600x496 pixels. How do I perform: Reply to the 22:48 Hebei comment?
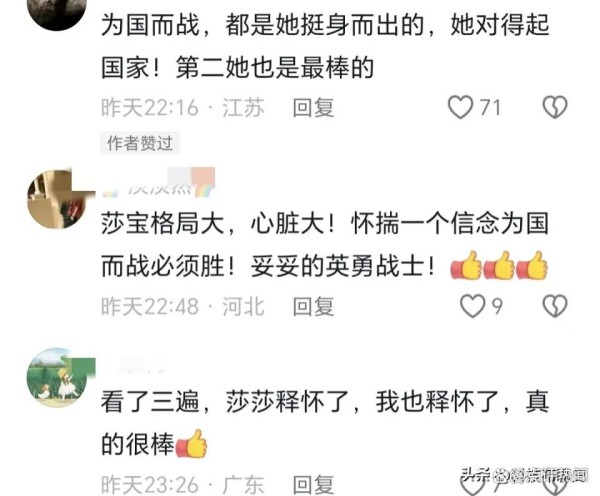(x=313, y=307)
